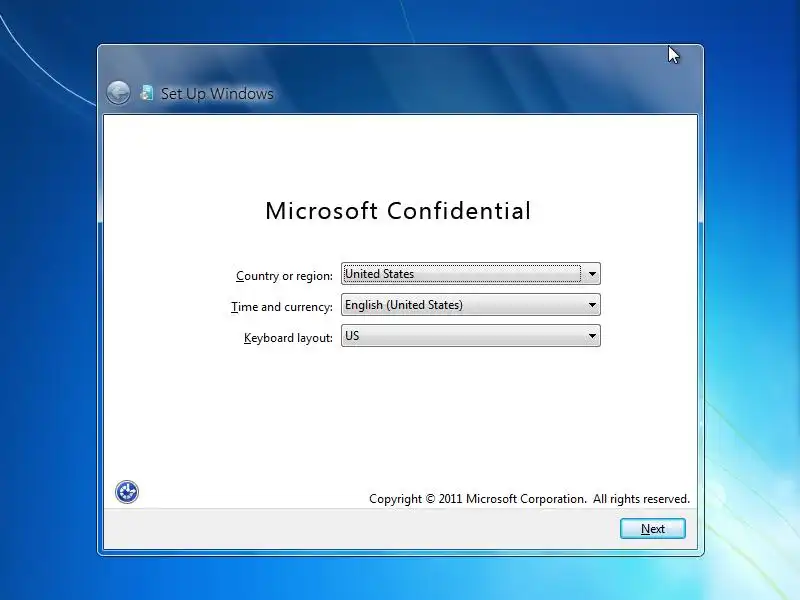Click the back arrow button

(118, 93)
